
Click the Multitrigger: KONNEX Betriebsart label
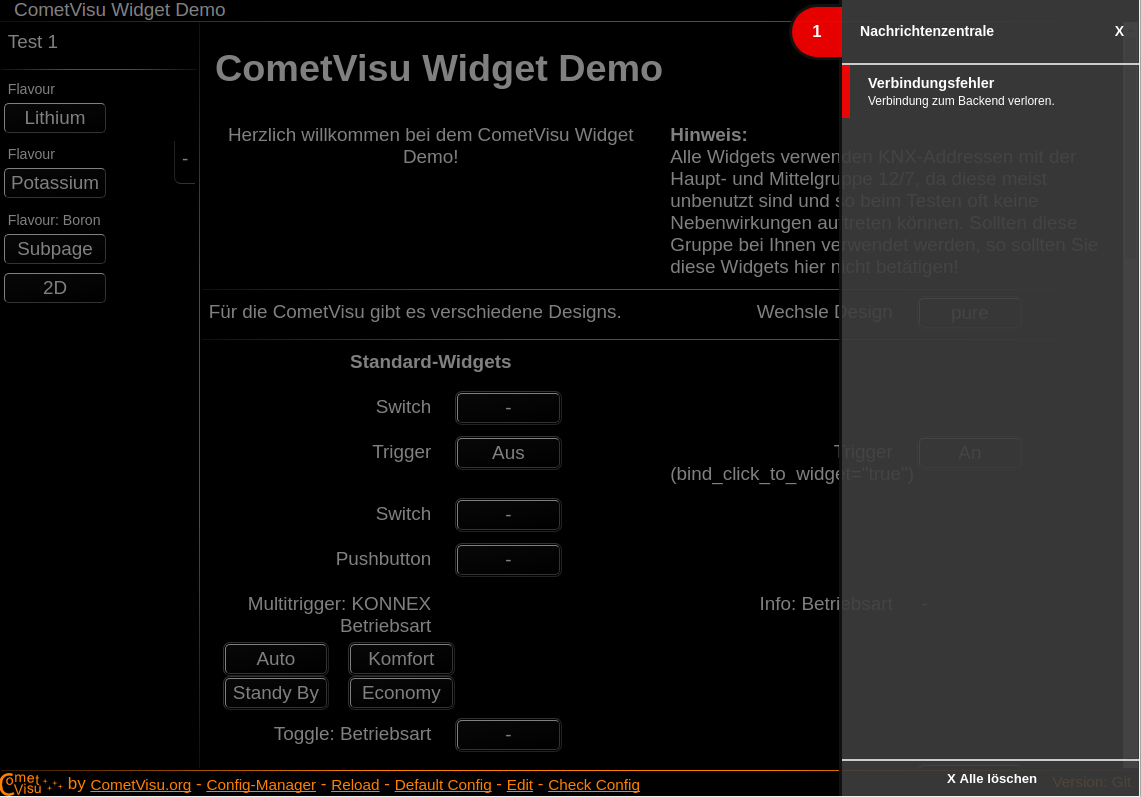pos(339,614)
